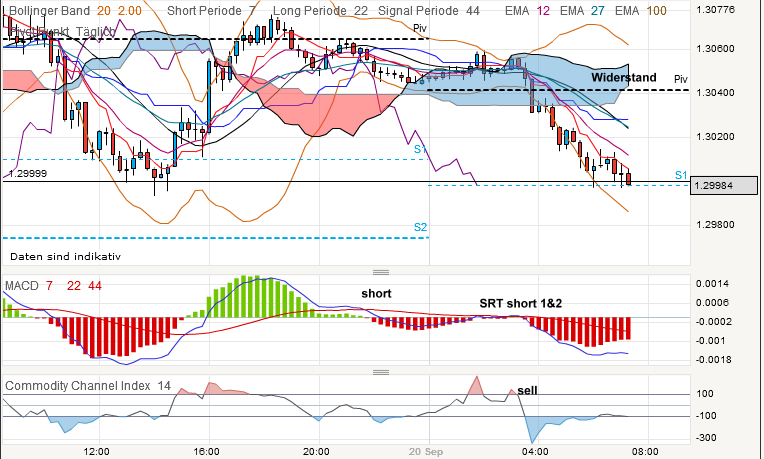Click the 1.30200 price axis label

[716, 136]
